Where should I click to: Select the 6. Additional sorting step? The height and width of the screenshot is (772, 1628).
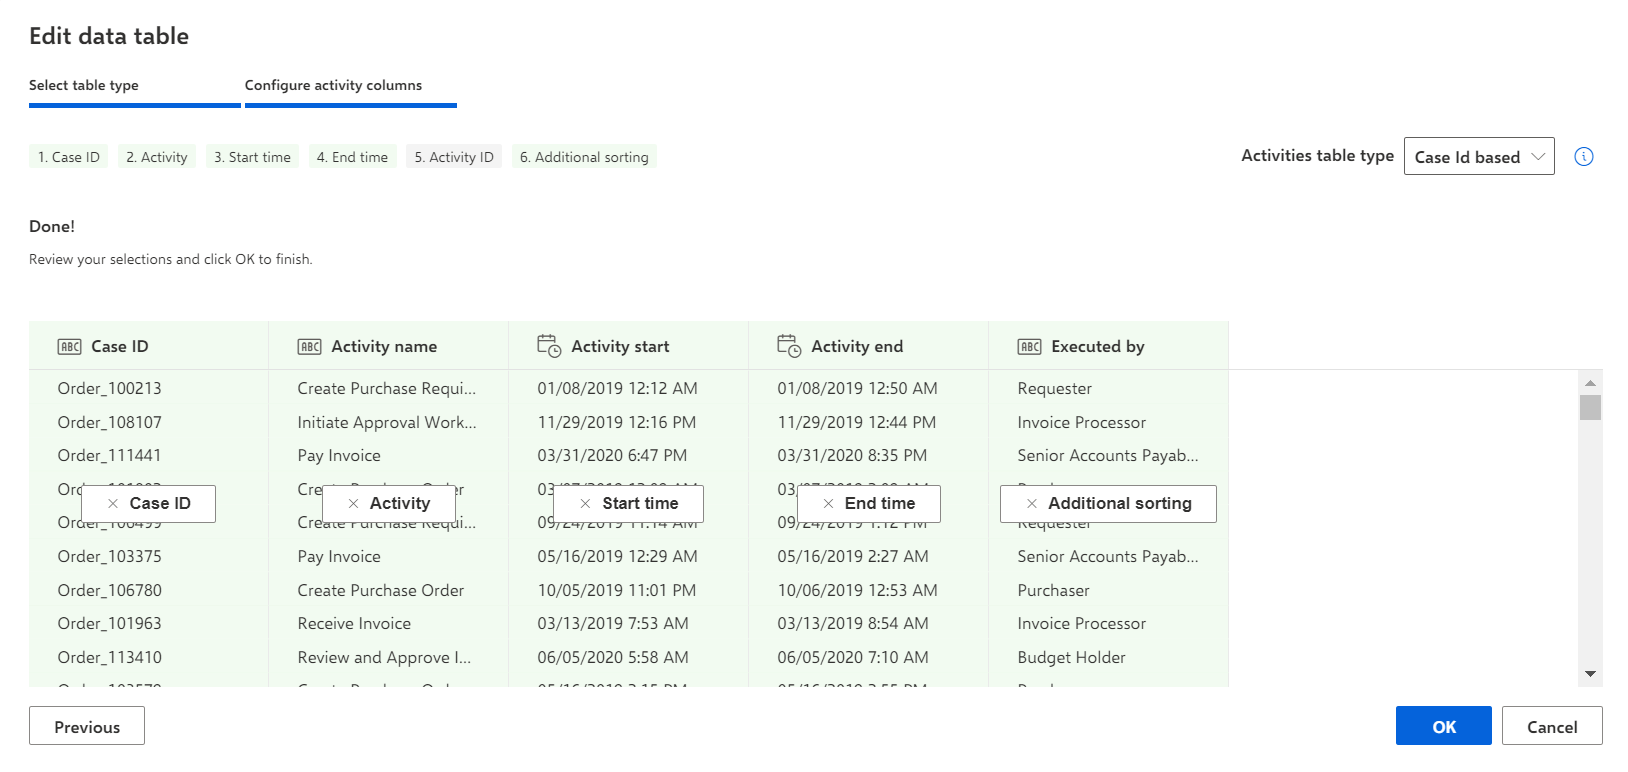(584, 157)
